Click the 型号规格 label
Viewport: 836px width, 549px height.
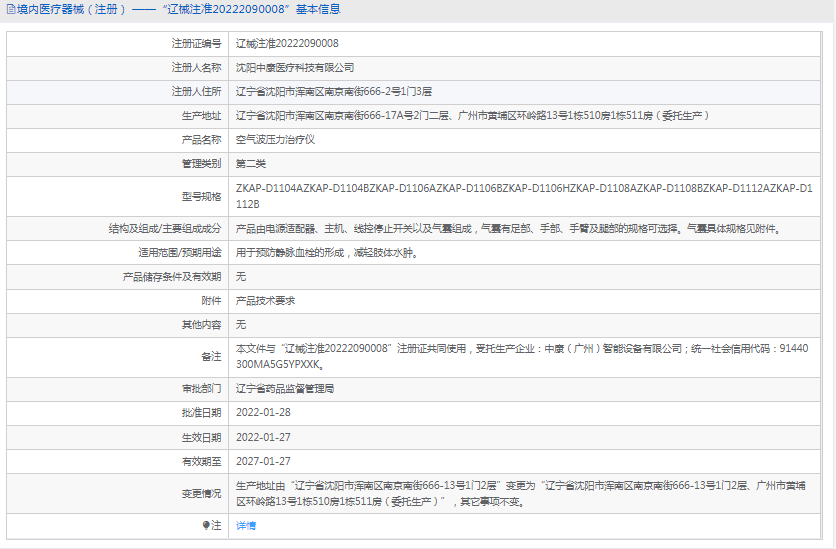(201, 196)
